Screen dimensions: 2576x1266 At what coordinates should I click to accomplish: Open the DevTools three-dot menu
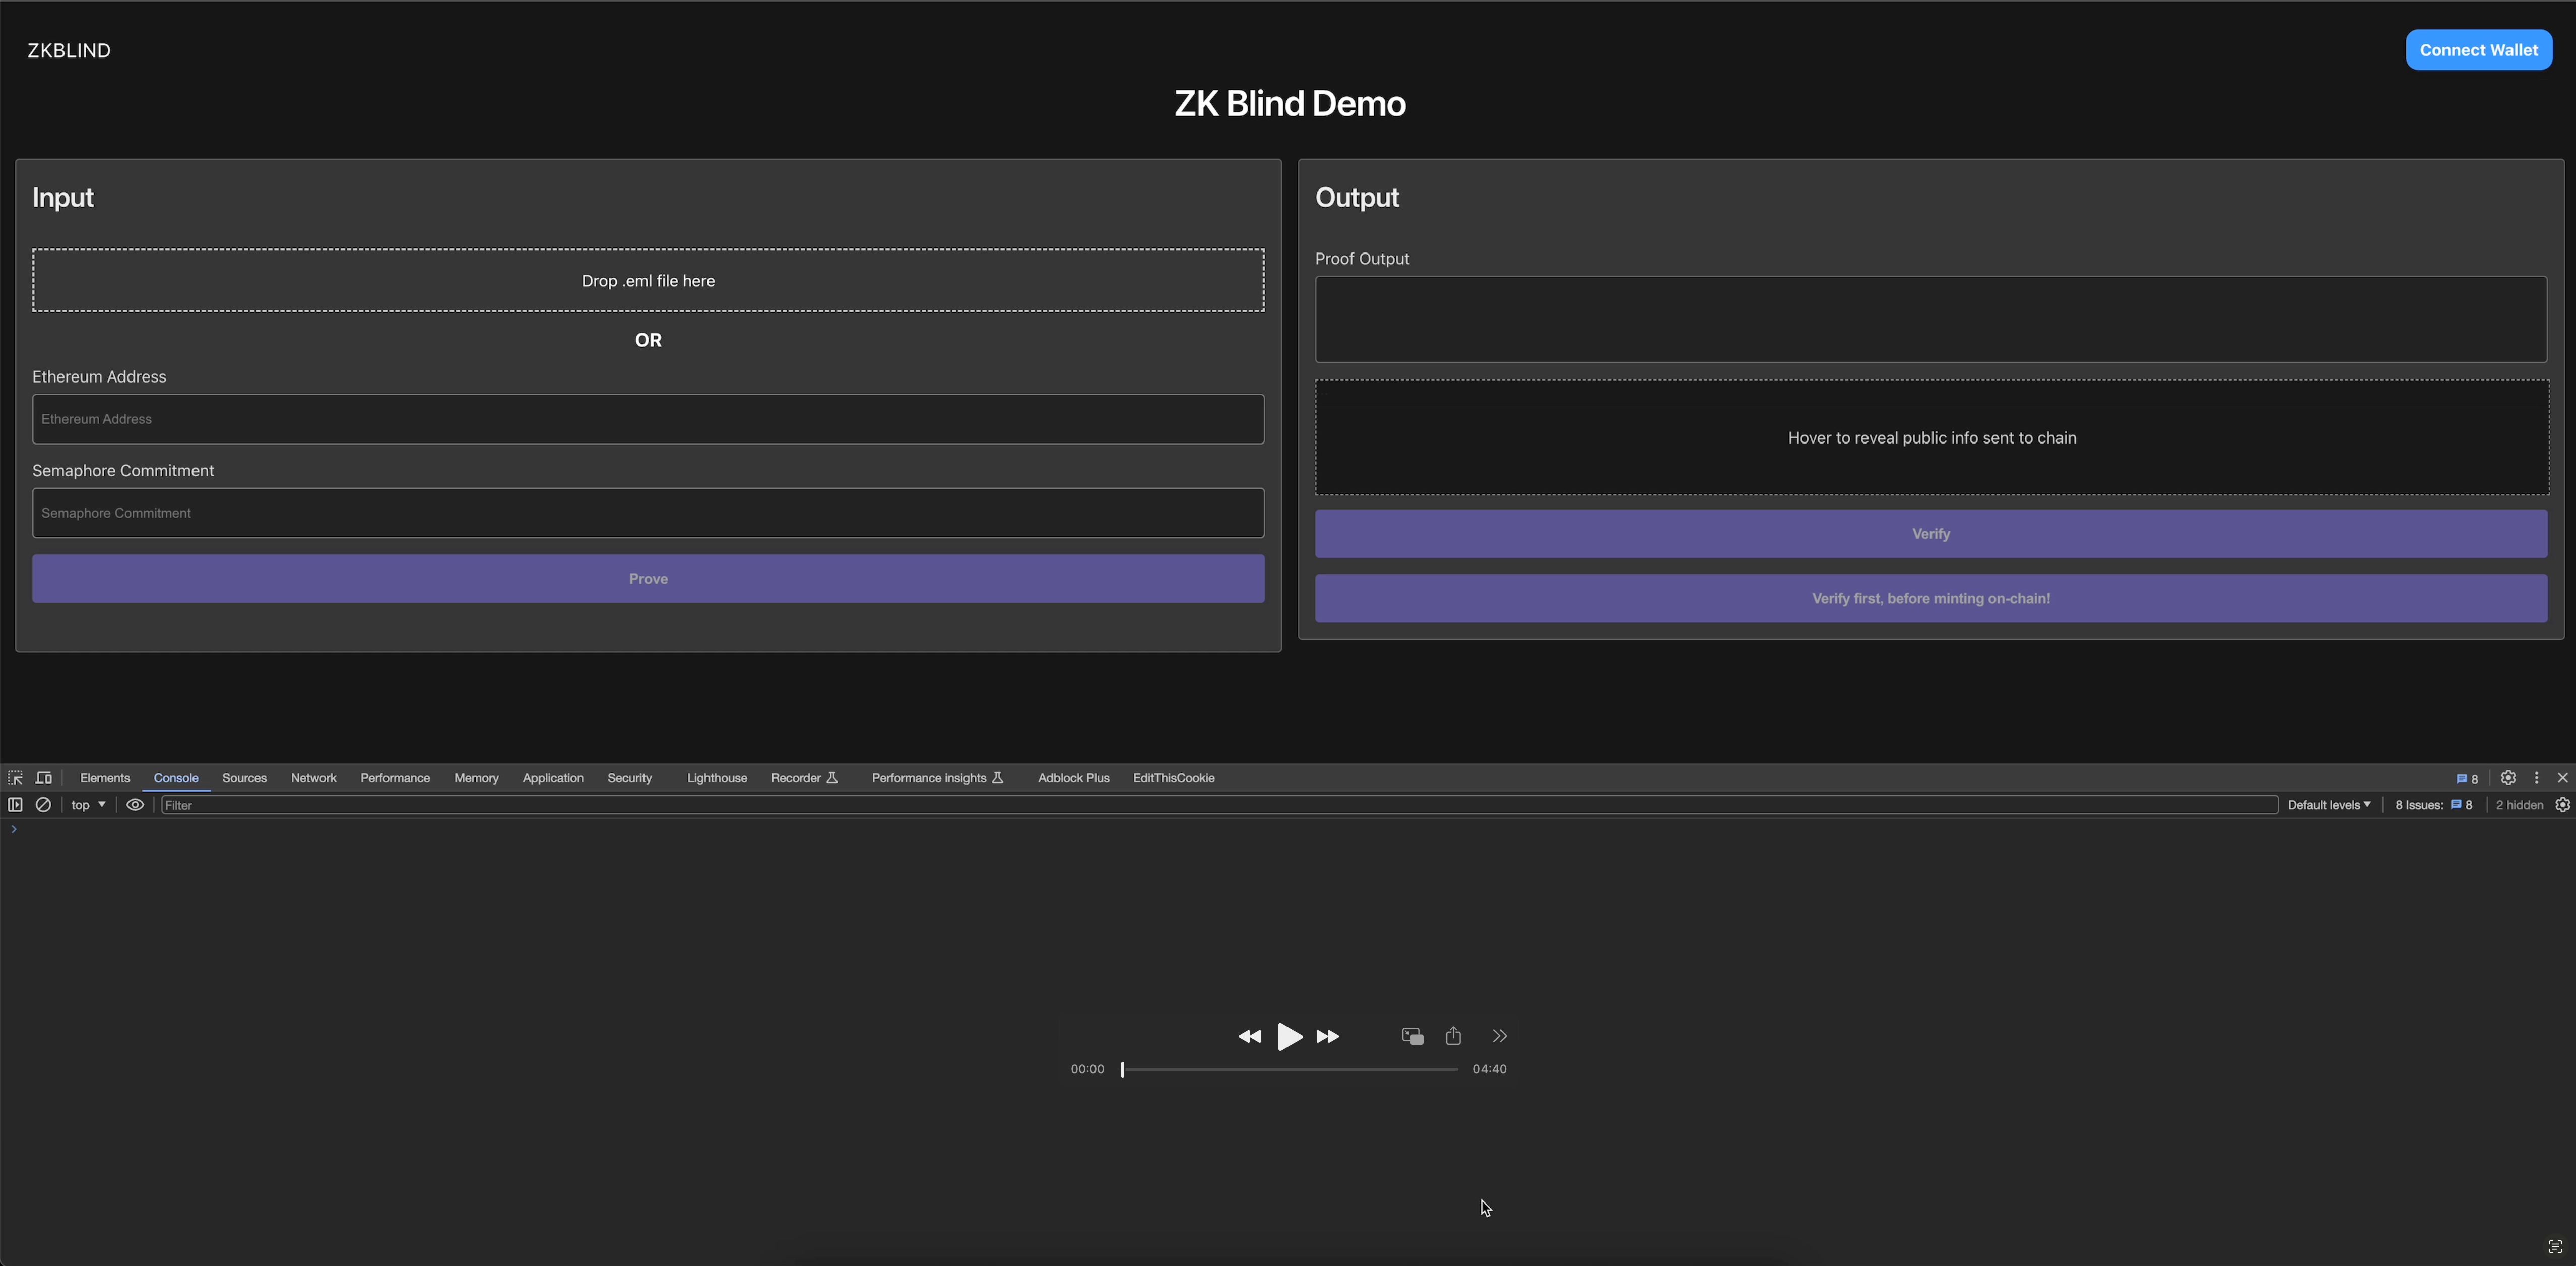coord(2536,777)
